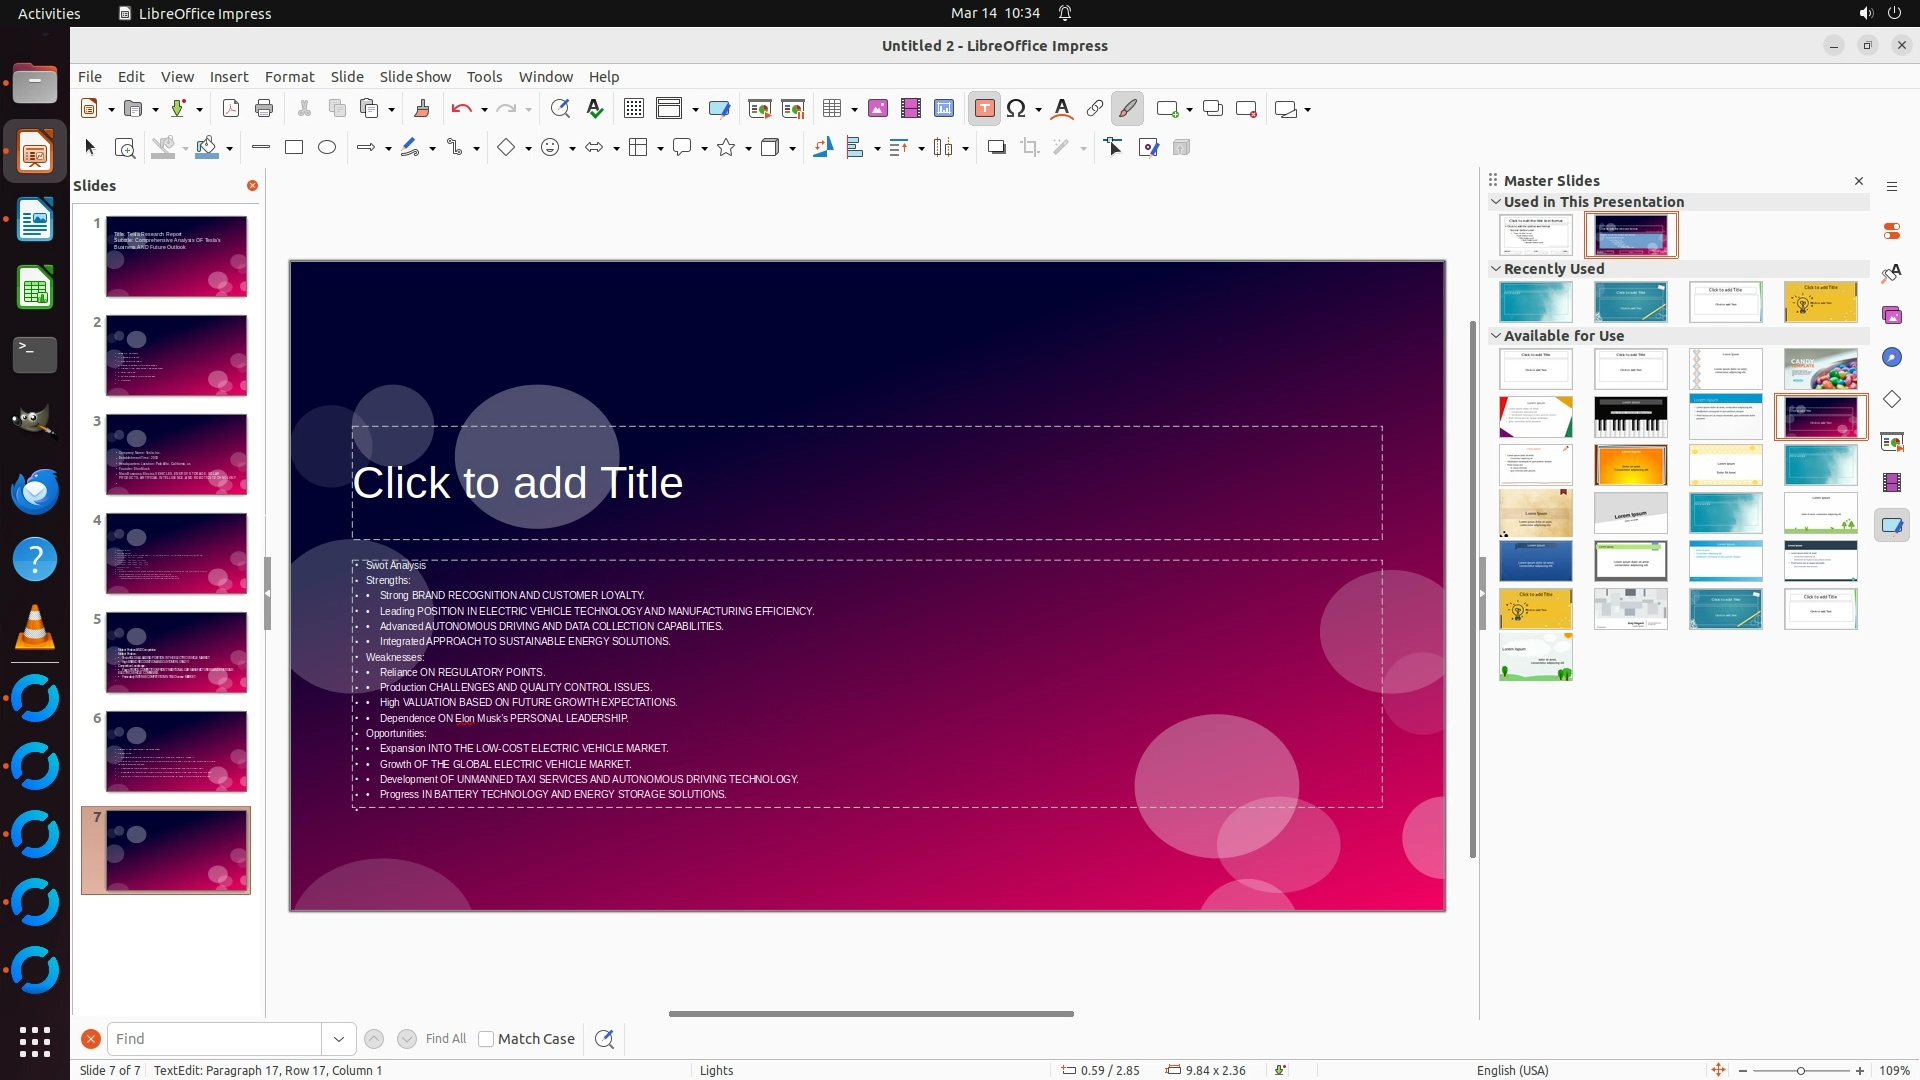Toggle Show Draw Functions highlighter button
1920x1080 pixels.
click(x=1128, y=109)
